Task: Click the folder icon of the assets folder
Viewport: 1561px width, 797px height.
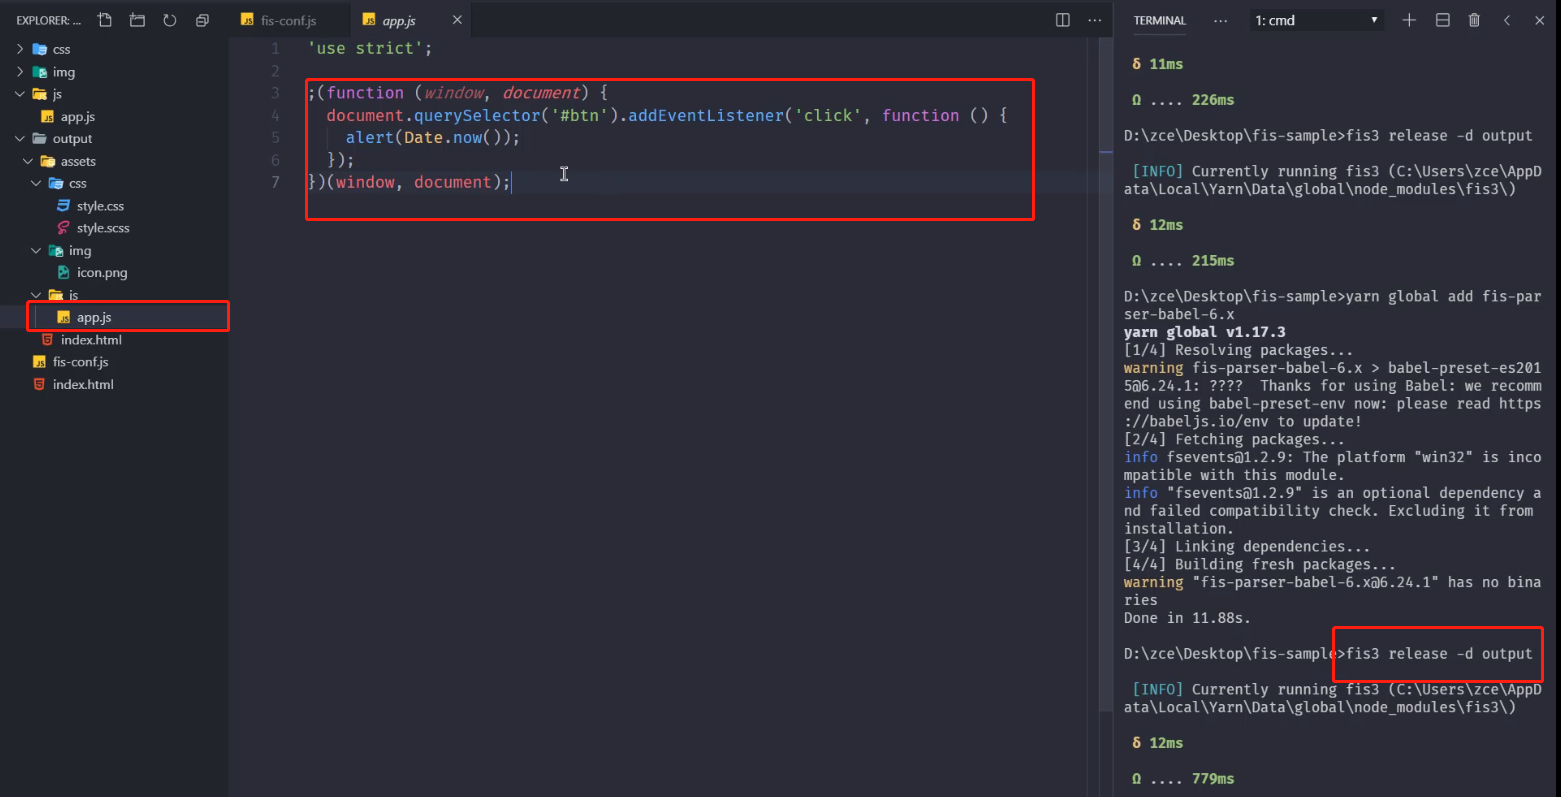Action: click(48, 161)
